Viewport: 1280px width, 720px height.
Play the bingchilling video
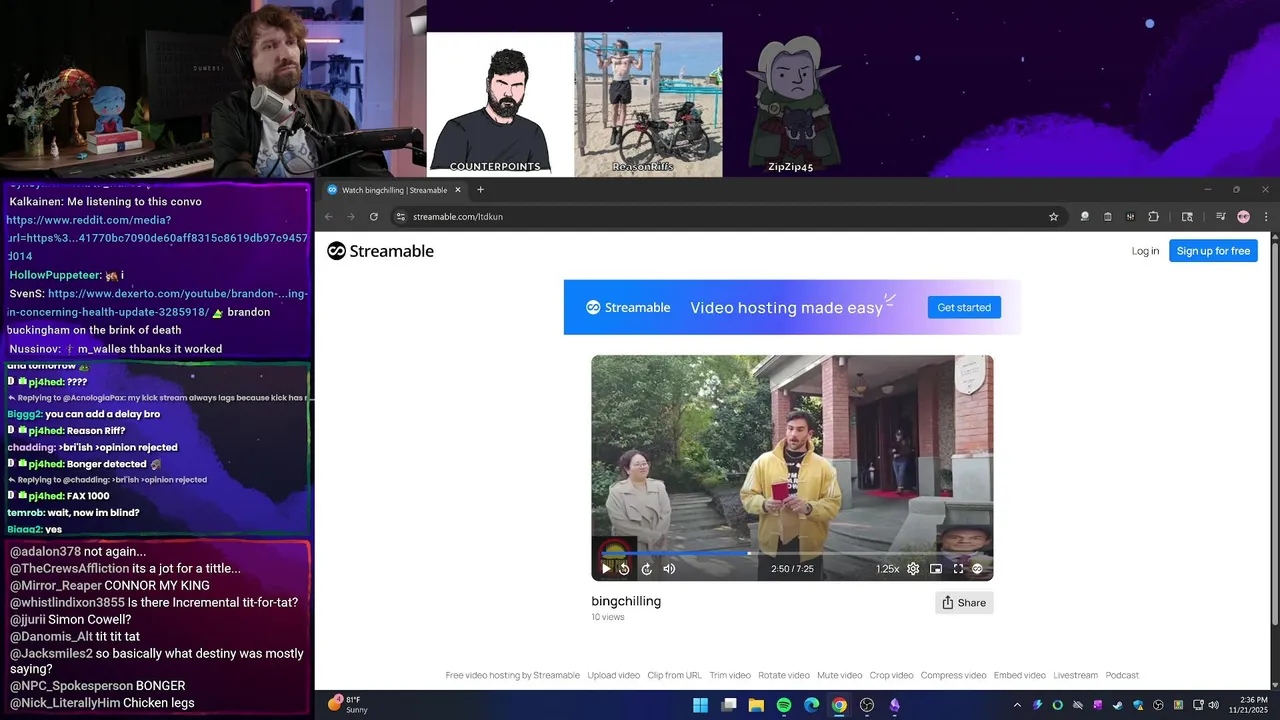(x=606, y=569)
